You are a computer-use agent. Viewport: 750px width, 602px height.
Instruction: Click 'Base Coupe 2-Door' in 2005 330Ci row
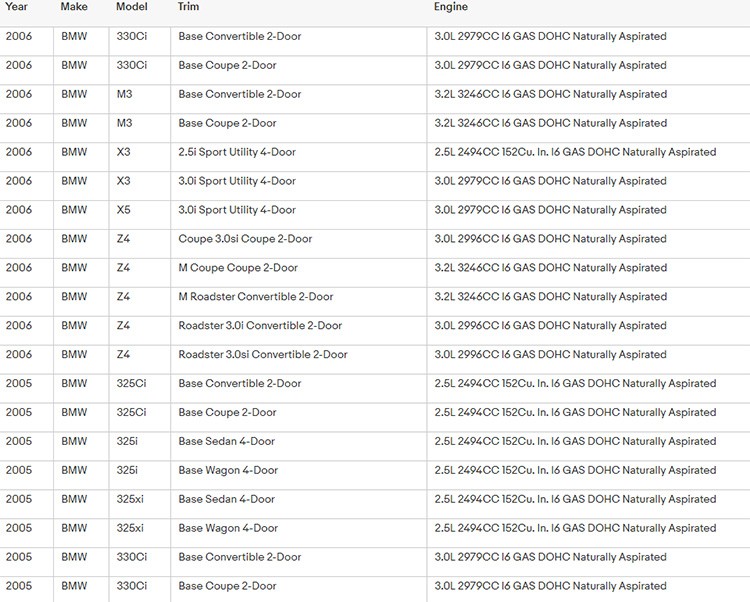coord(227,586)
